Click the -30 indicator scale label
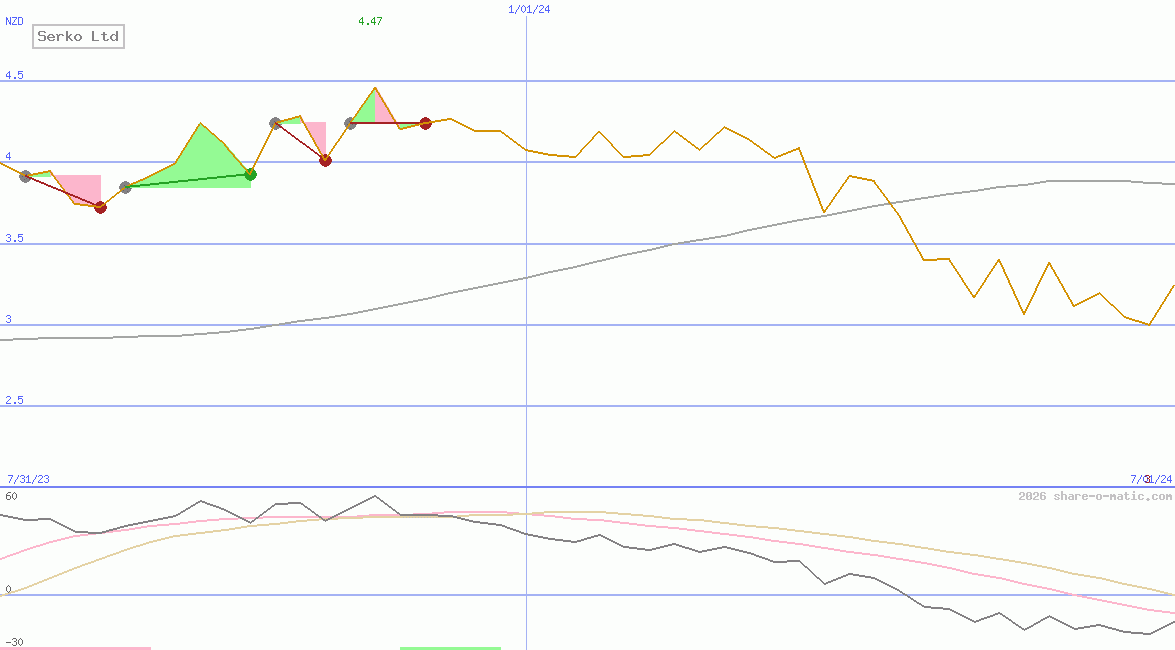The height and width of the screenshot is (650, 1175). coord(13,643)
